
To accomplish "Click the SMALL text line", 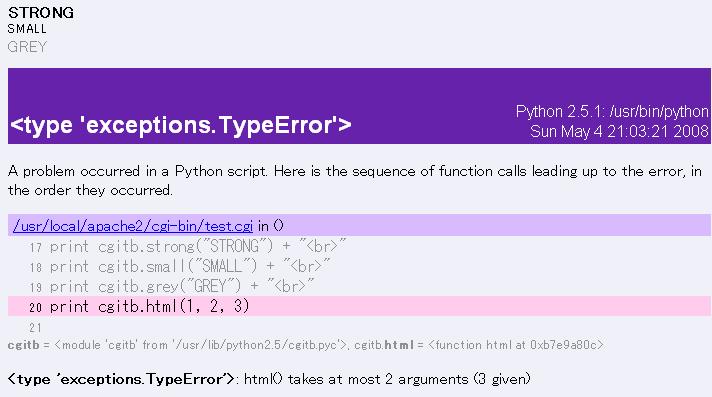I will coord(27,29).
